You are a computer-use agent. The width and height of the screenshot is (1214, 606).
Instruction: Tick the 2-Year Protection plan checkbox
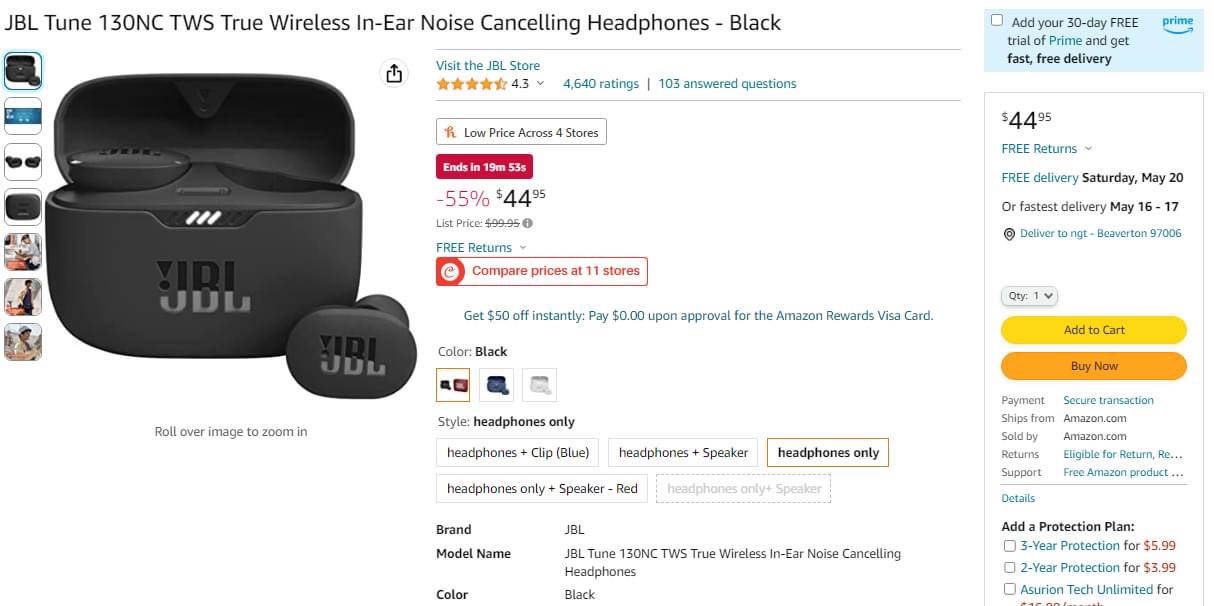coord(1009,568)
